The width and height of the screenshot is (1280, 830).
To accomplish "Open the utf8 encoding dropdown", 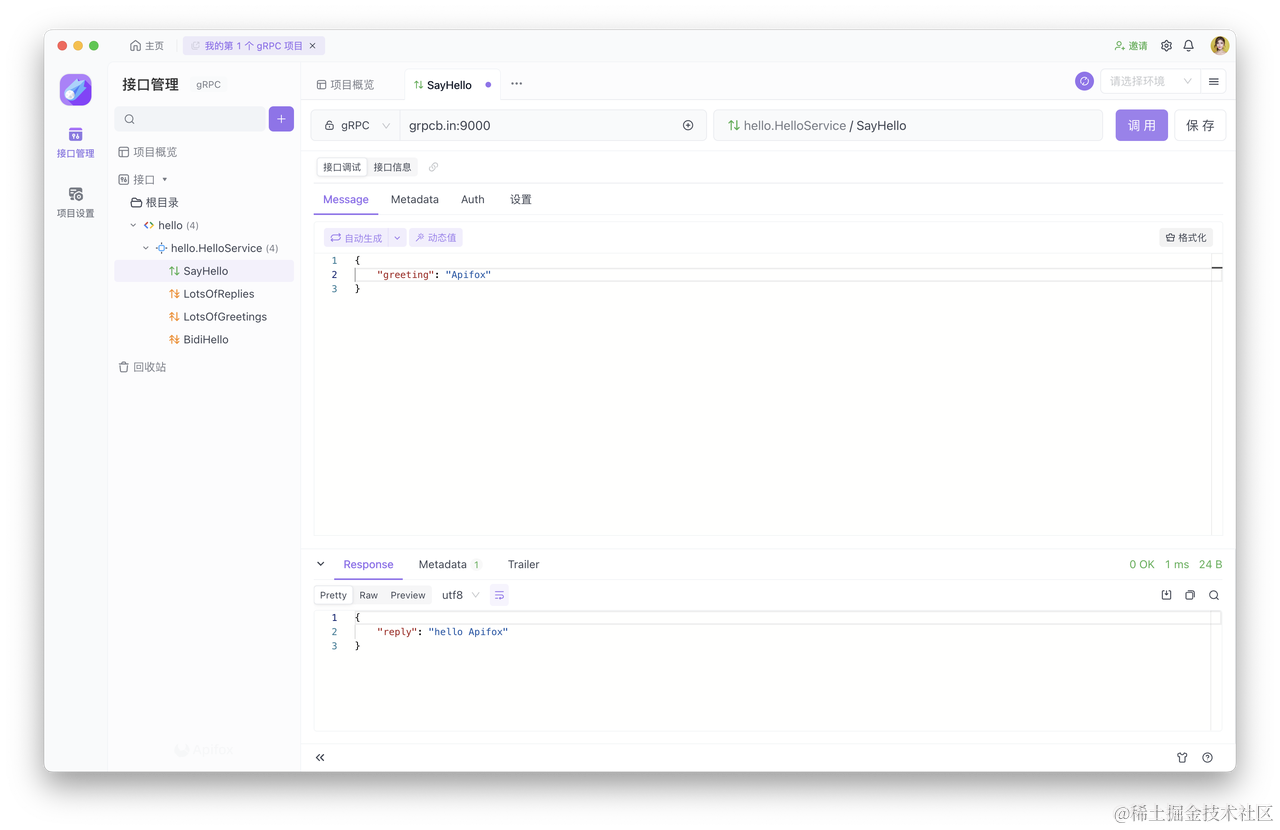I will [461, 595].
